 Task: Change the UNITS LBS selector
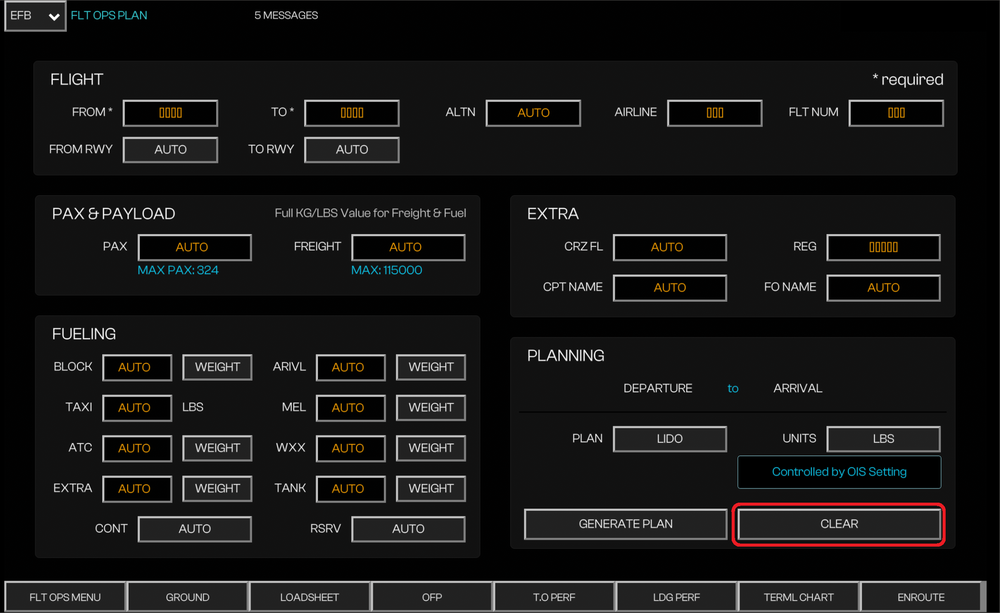[883, 439]
